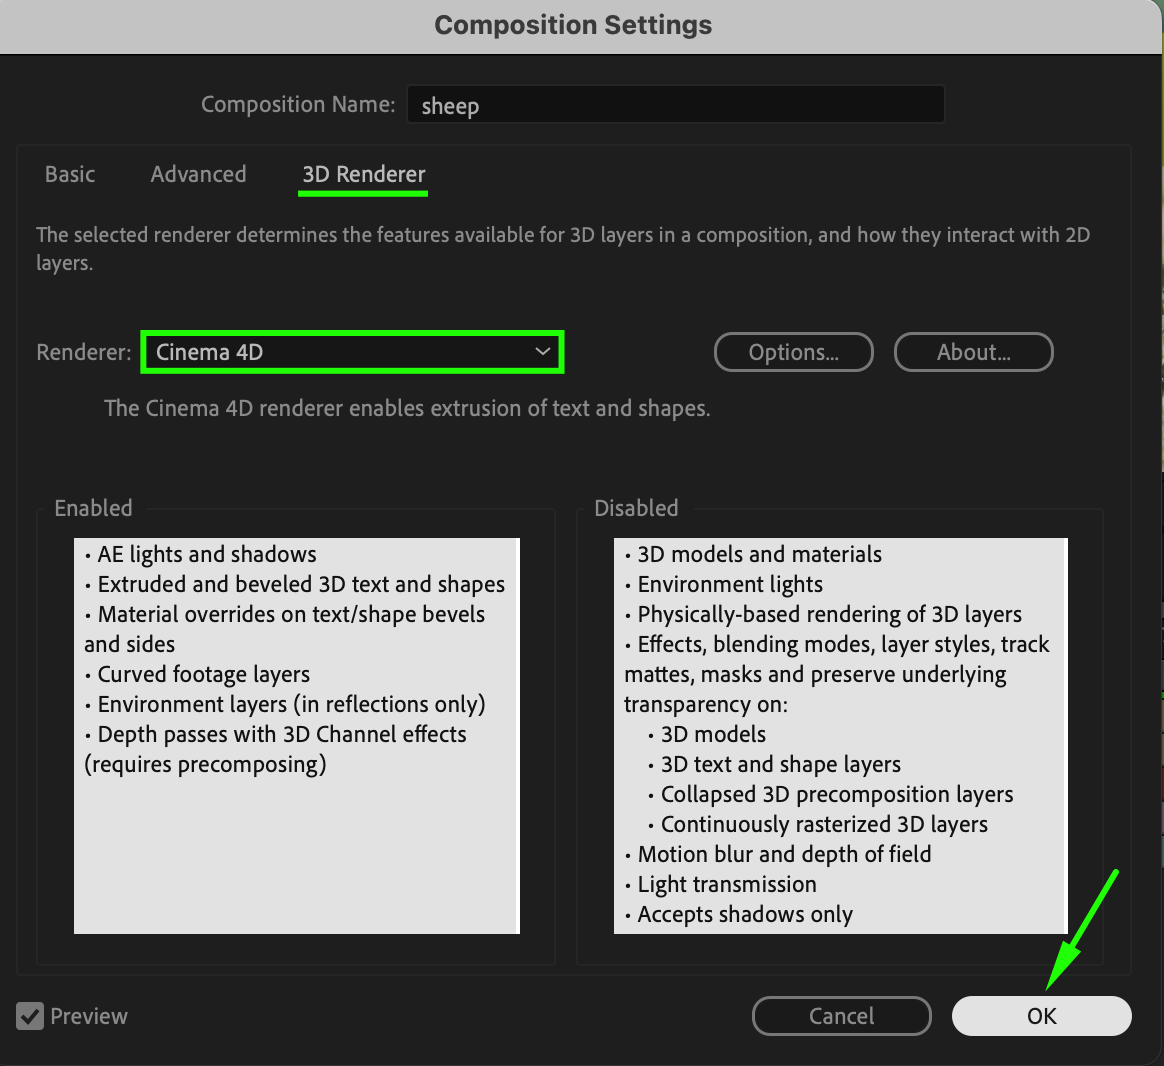Click the Composition Name text field
This screenshot has width=1164, height=1066.
coord(675,105)
